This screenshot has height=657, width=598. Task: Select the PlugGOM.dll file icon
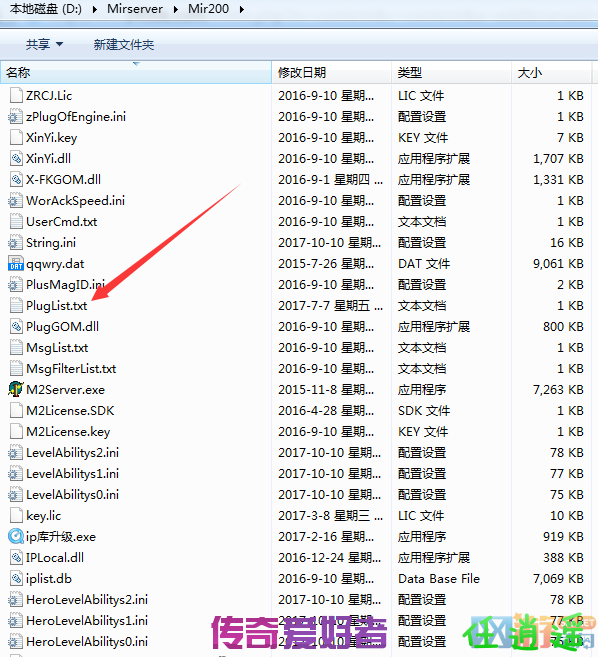click(16, 326)
